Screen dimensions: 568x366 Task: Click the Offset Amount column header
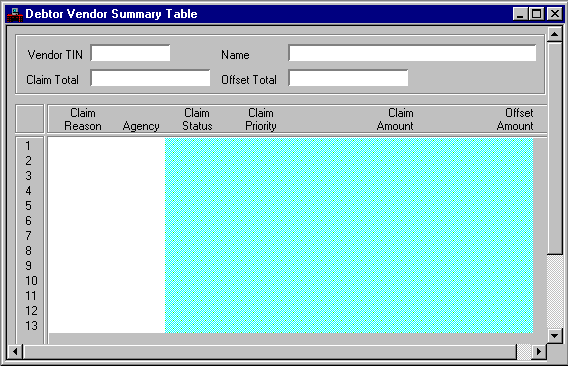[515, 119]
